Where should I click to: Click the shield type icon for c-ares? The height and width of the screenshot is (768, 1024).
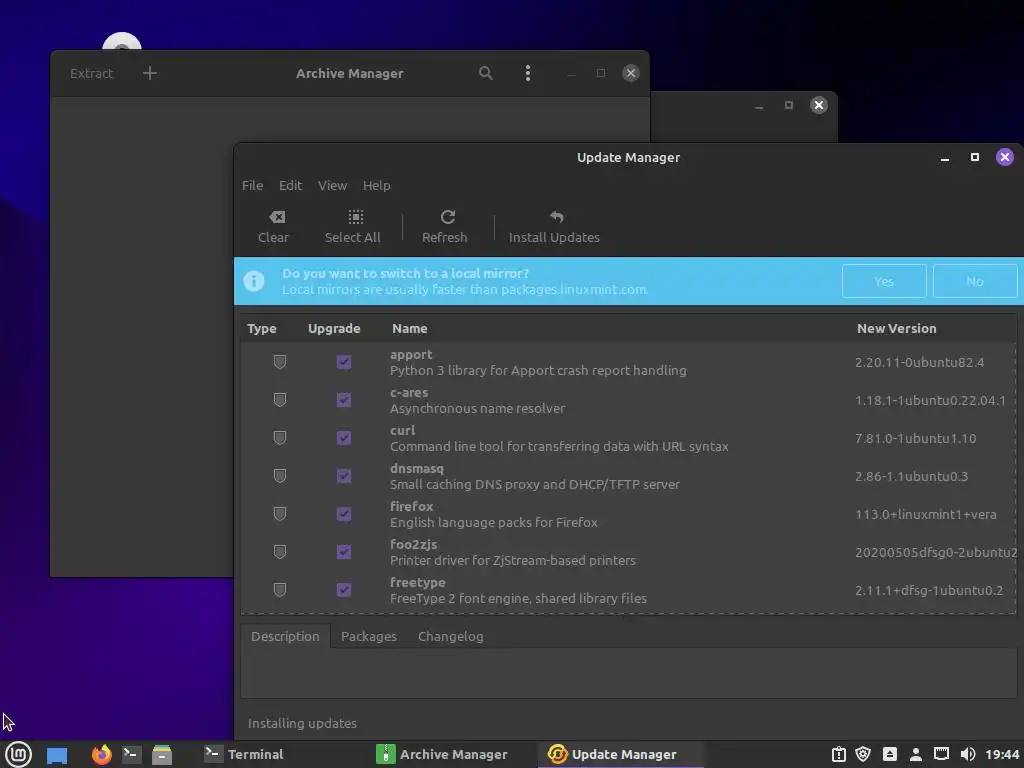coord(280,400)
